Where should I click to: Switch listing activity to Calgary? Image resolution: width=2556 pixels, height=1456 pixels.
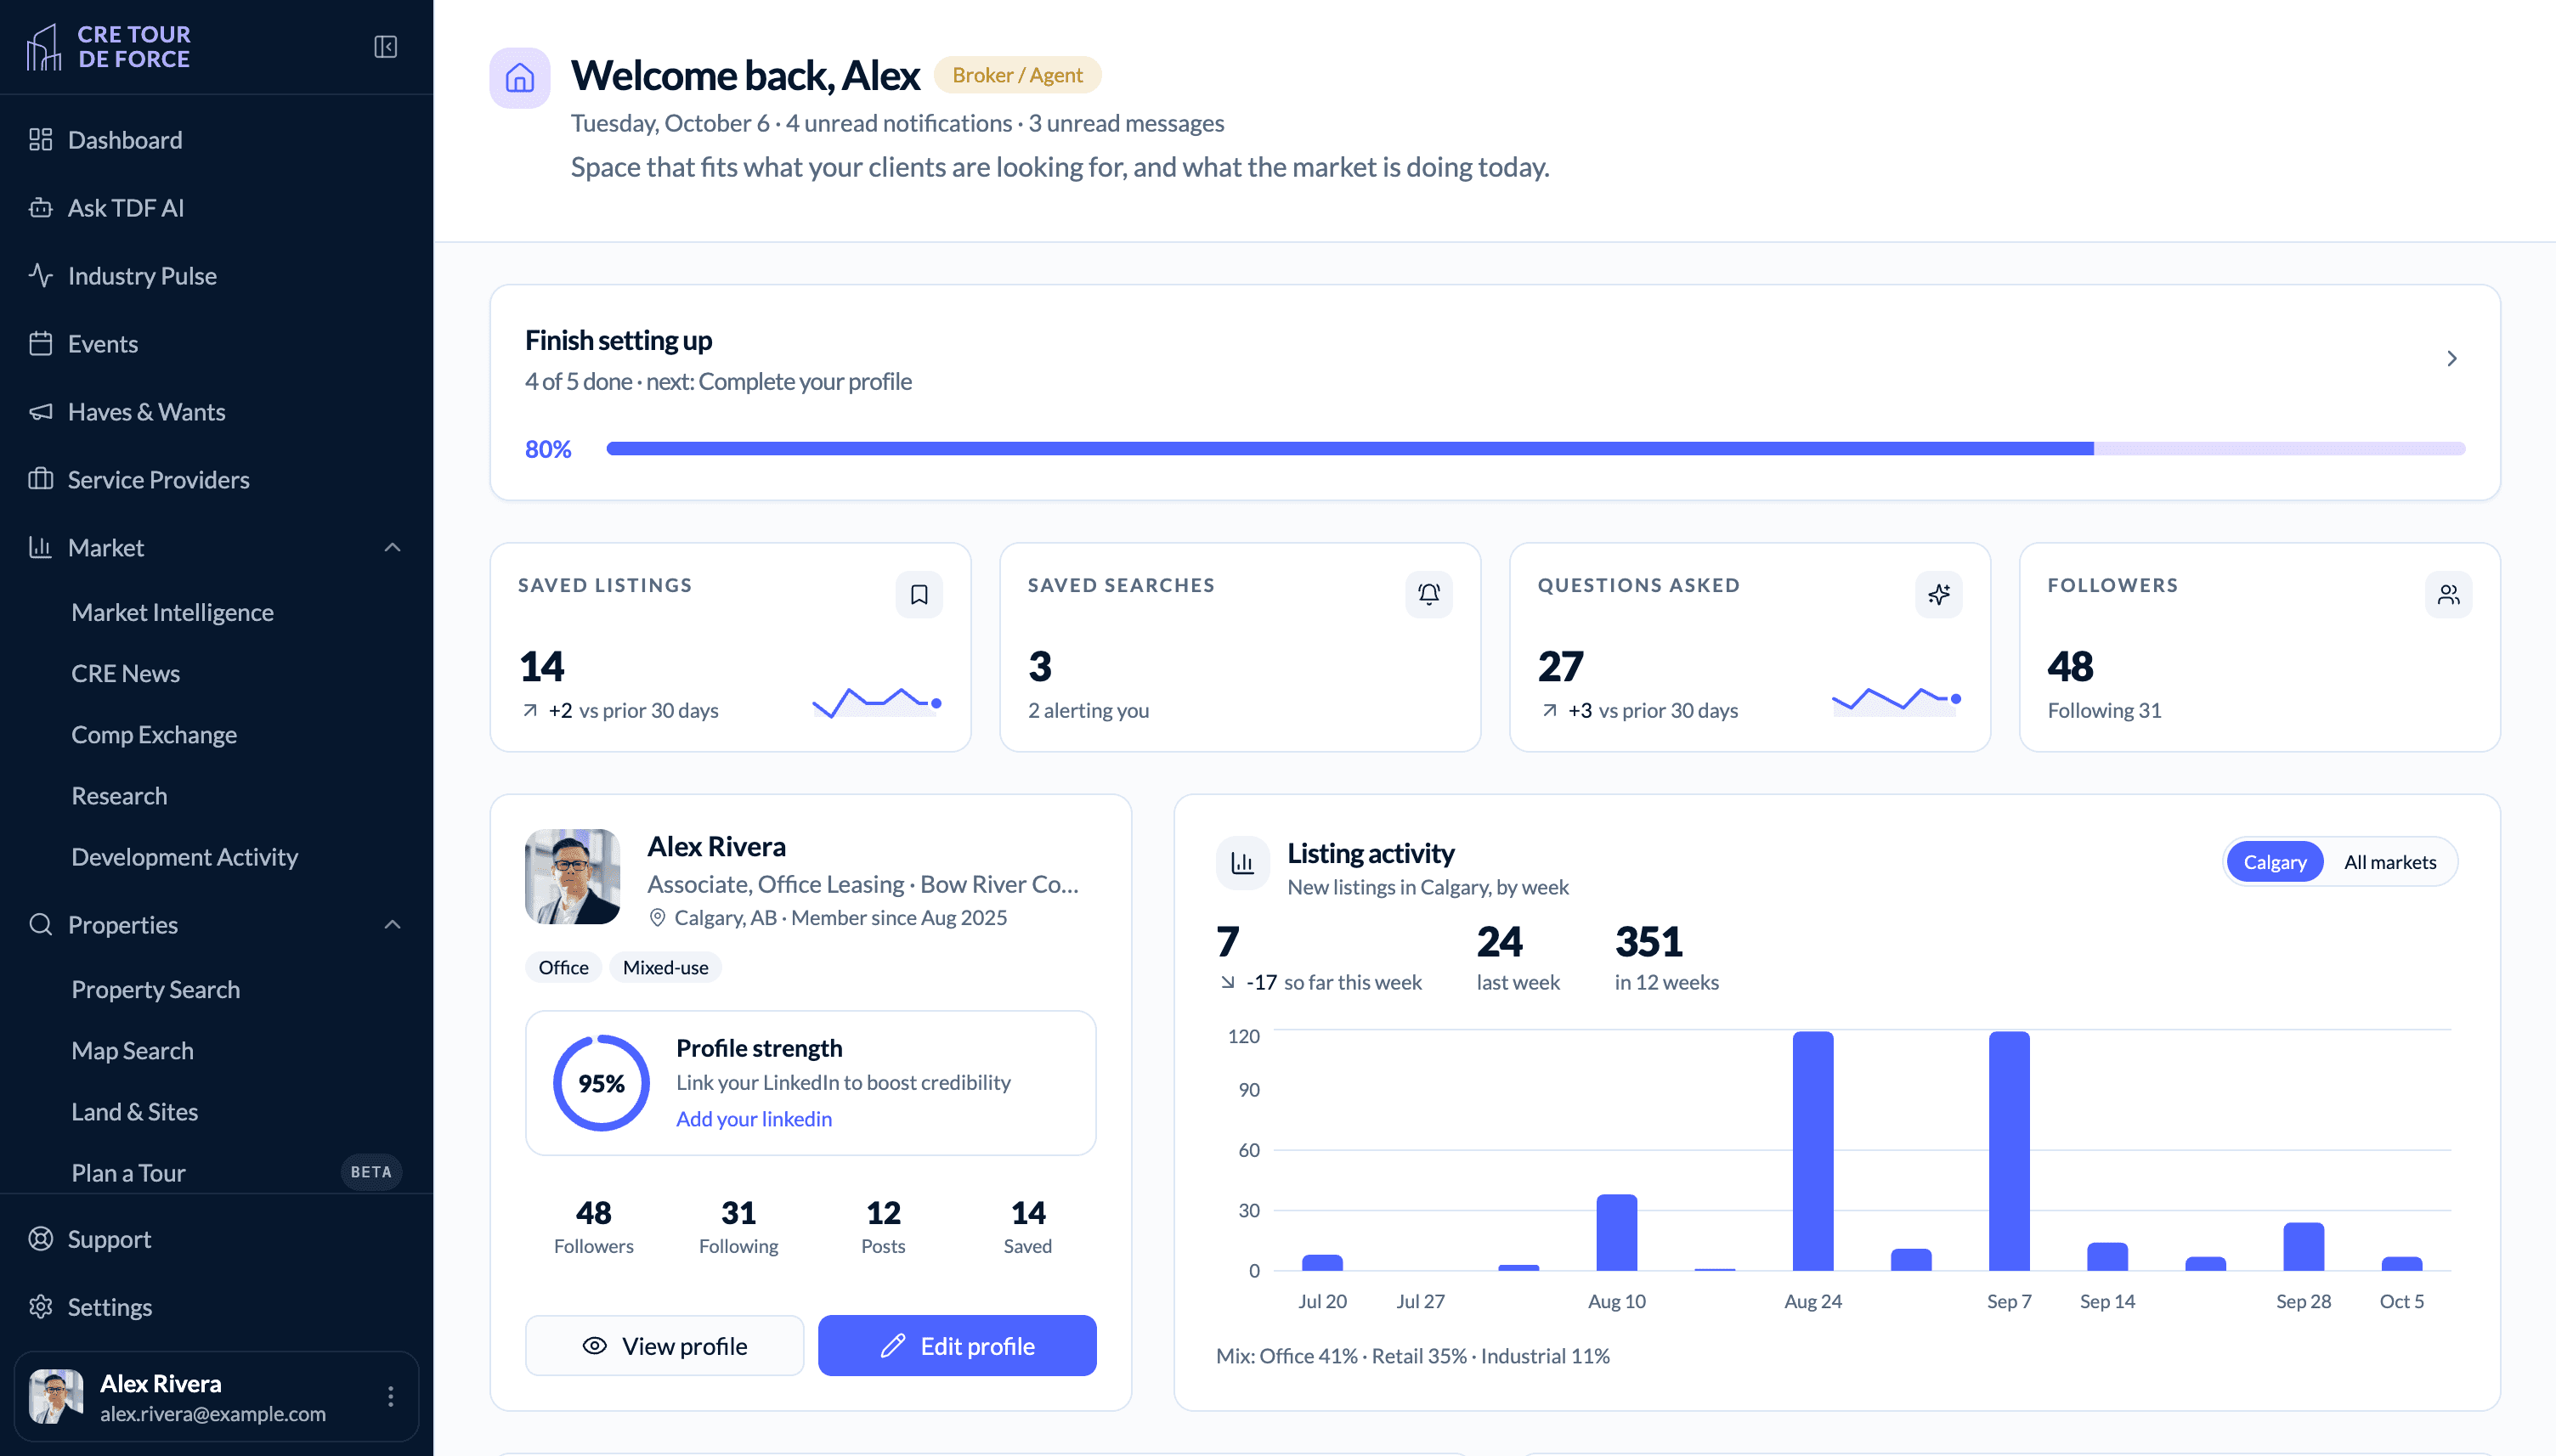2274,862
